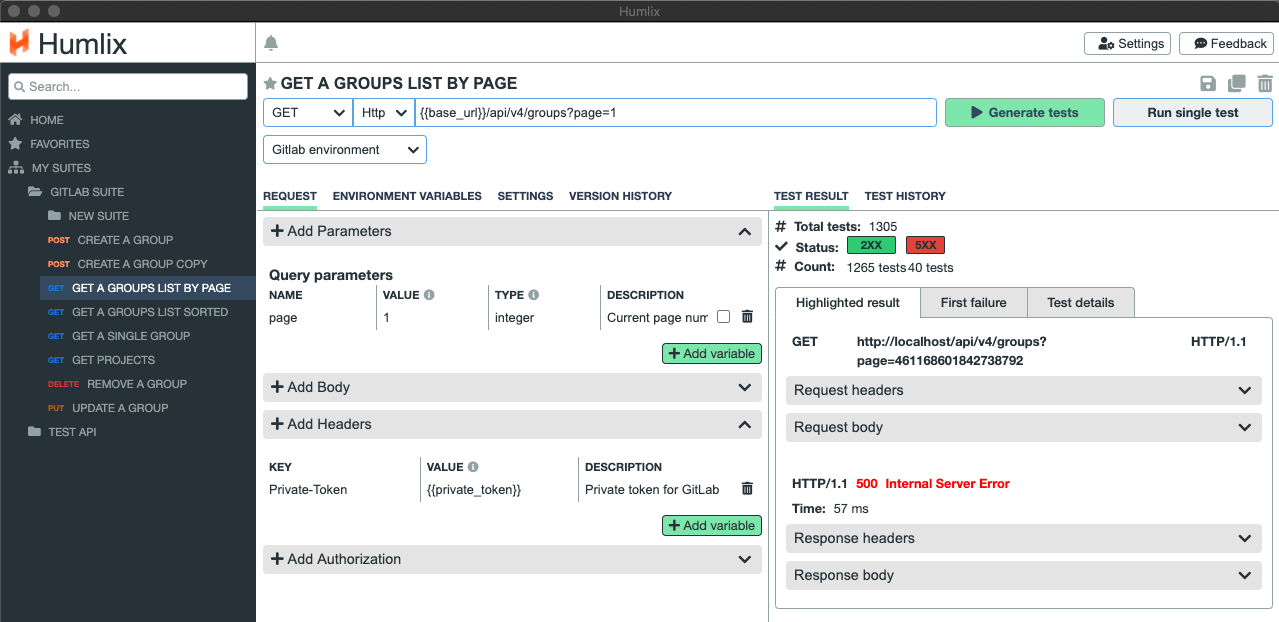Click the save floppy disk icon
Screen dimensions: 1279x622
tap(1208, 84)
